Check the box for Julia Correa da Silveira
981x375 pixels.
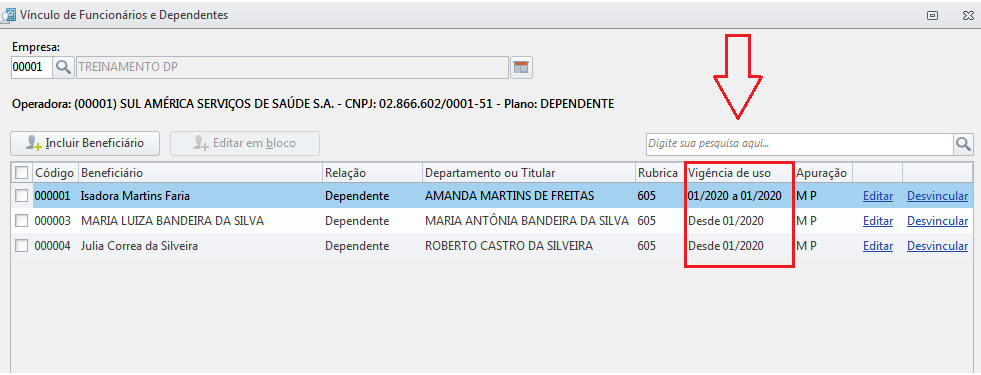point(22,246)
